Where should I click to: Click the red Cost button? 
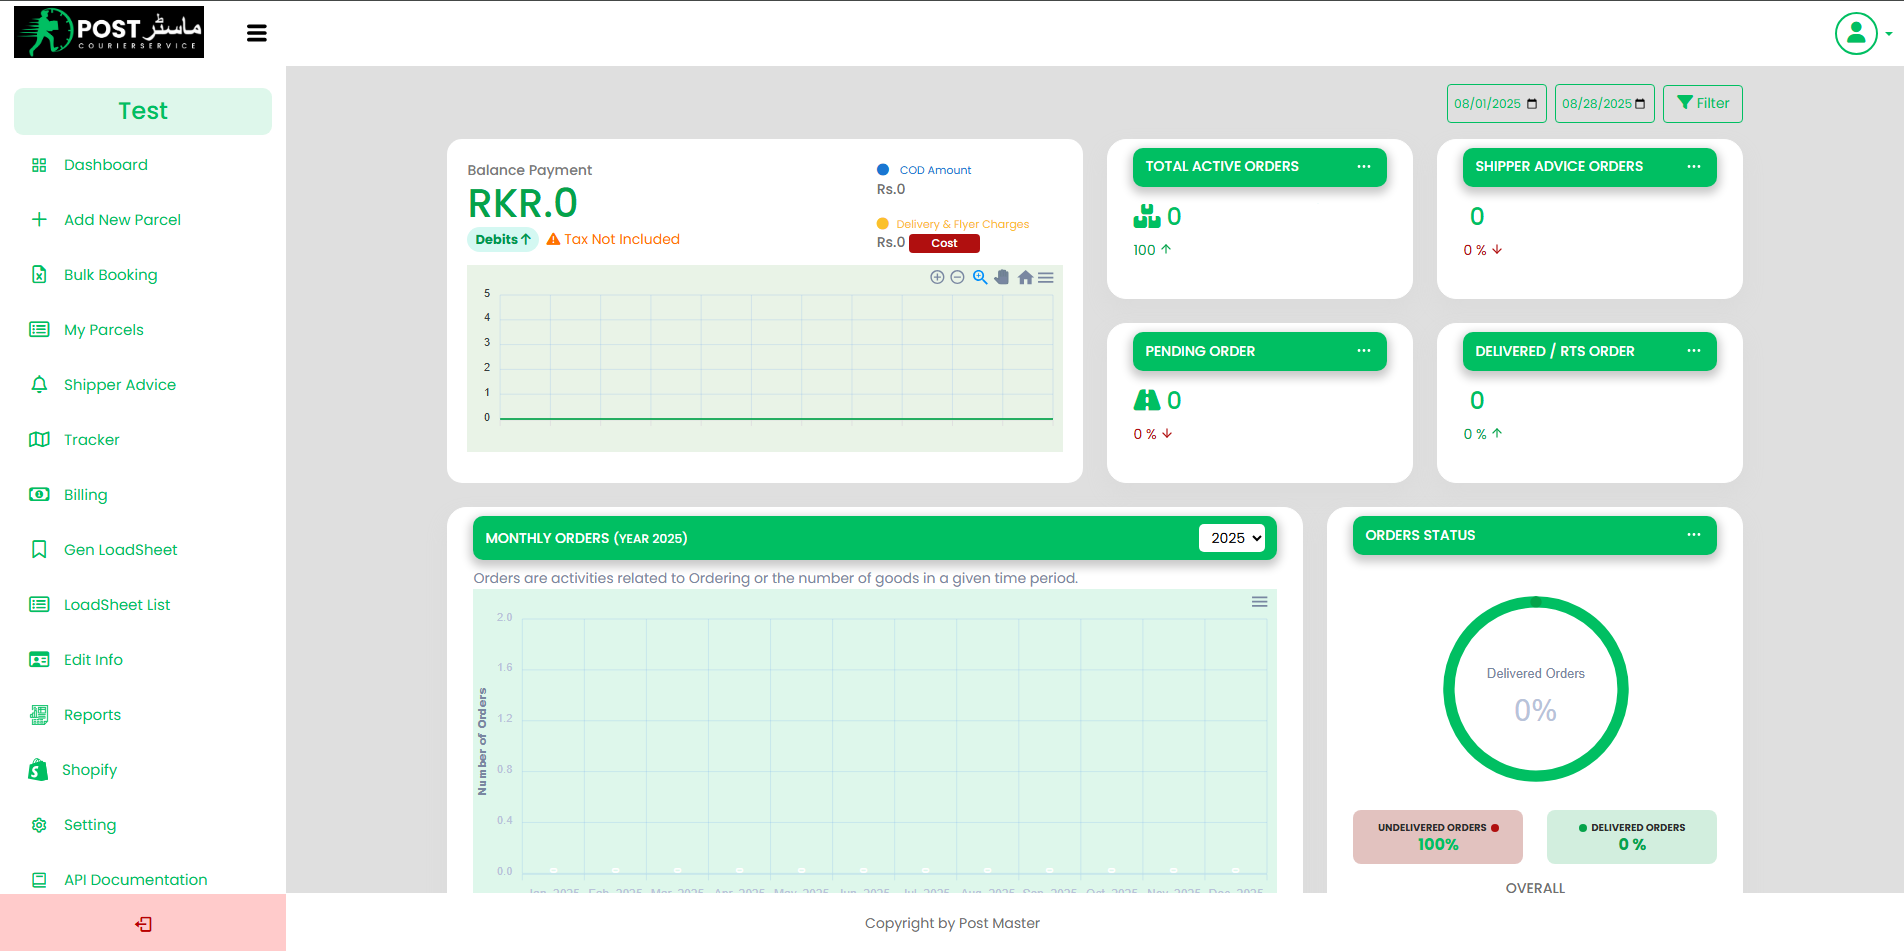(944, 243)
